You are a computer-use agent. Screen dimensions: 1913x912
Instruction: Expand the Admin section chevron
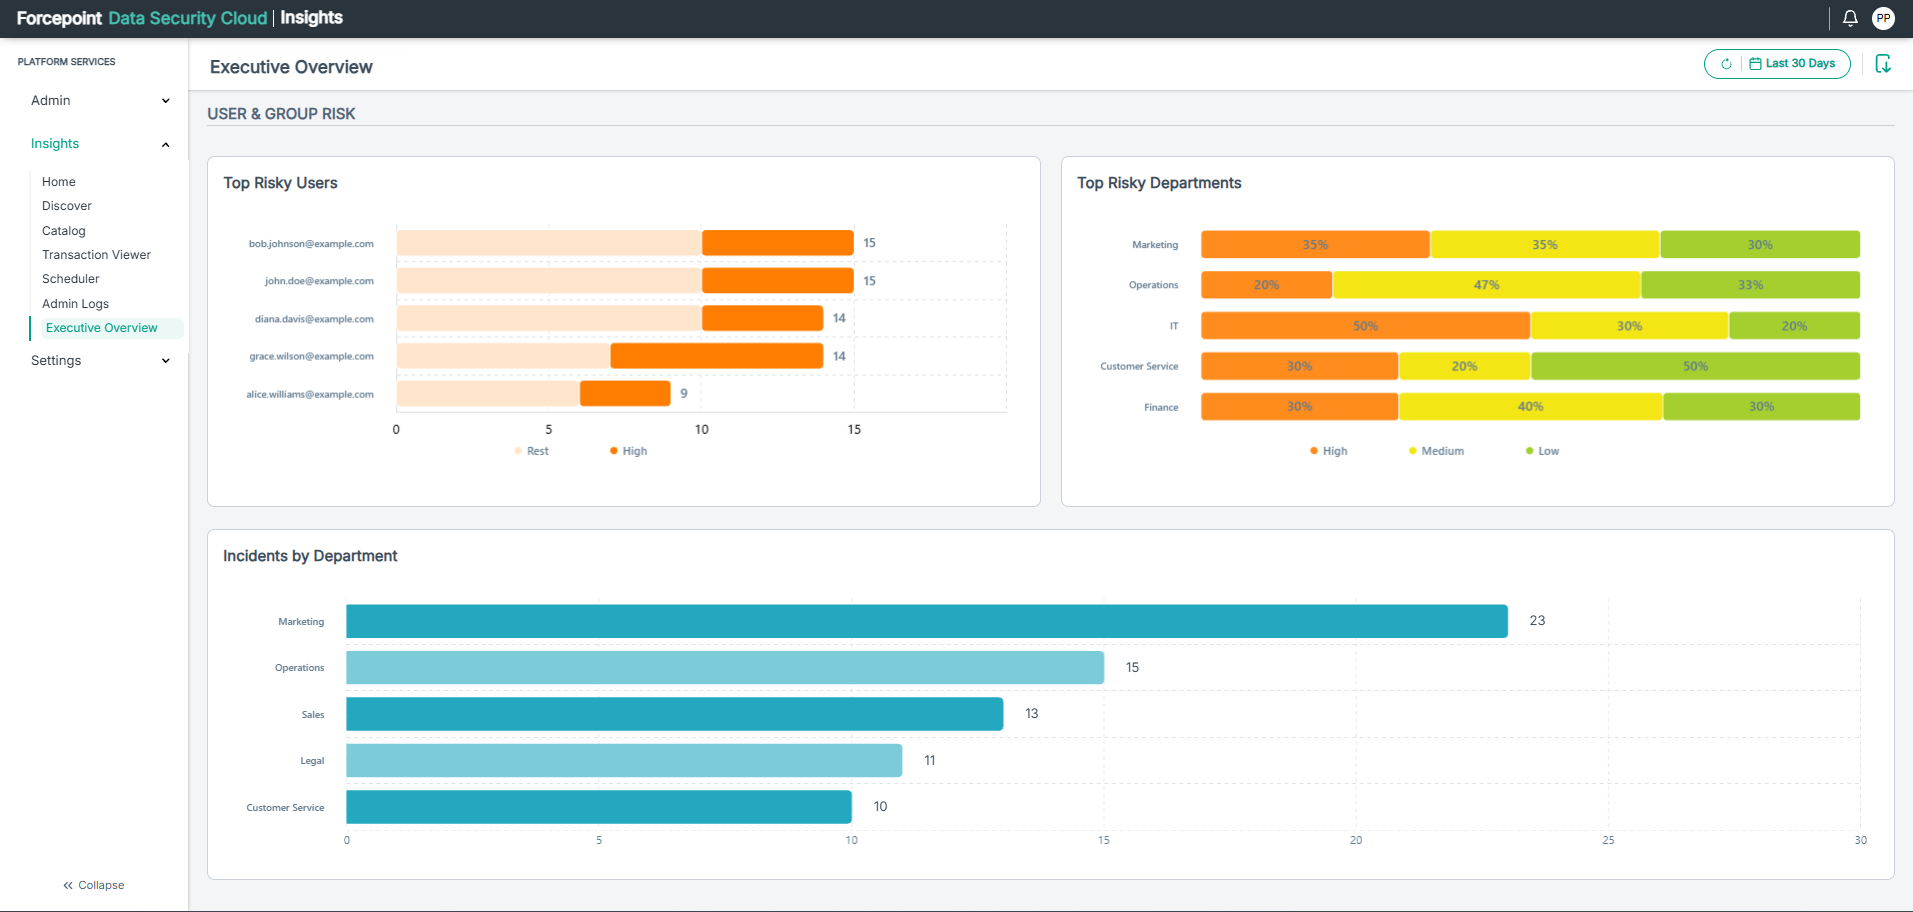click(166, 101)
